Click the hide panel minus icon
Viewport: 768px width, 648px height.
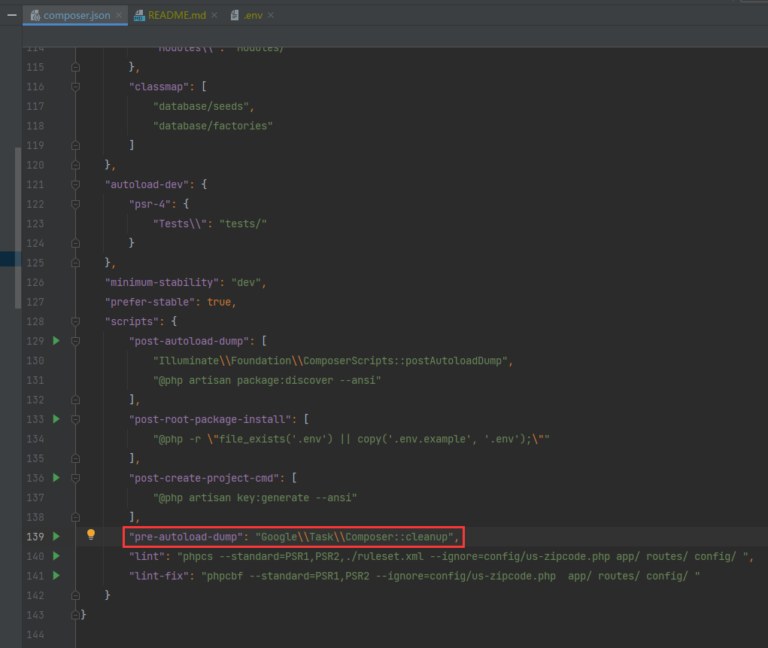point(12,15)
